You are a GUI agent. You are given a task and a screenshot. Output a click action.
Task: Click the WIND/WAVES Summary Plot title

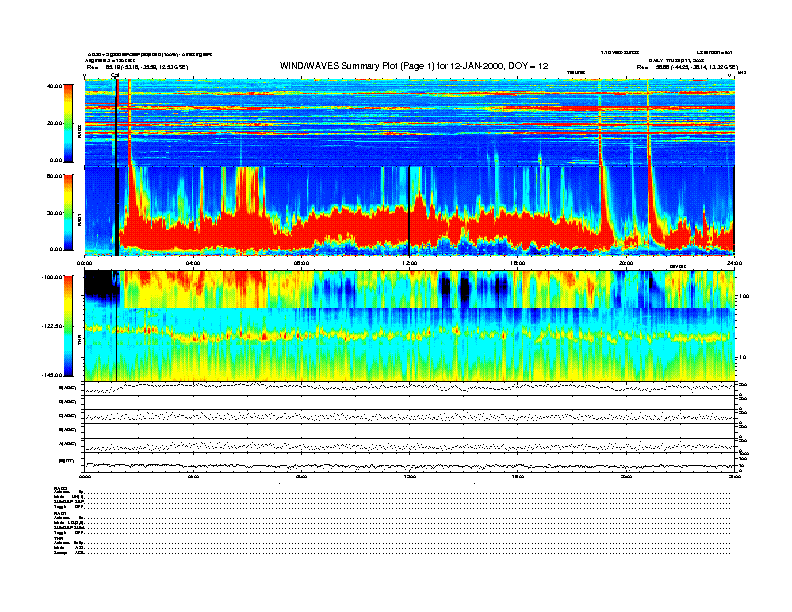pos(414,66)
